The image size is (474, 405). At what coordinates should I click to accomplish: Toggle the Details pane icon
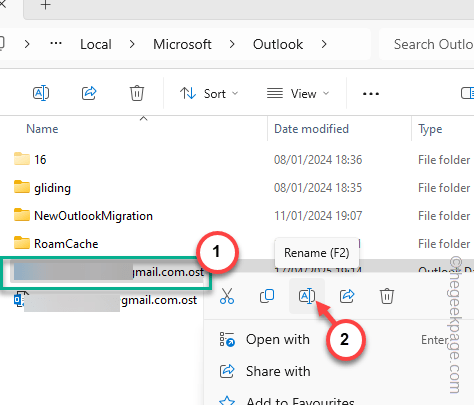click(467, 93)
